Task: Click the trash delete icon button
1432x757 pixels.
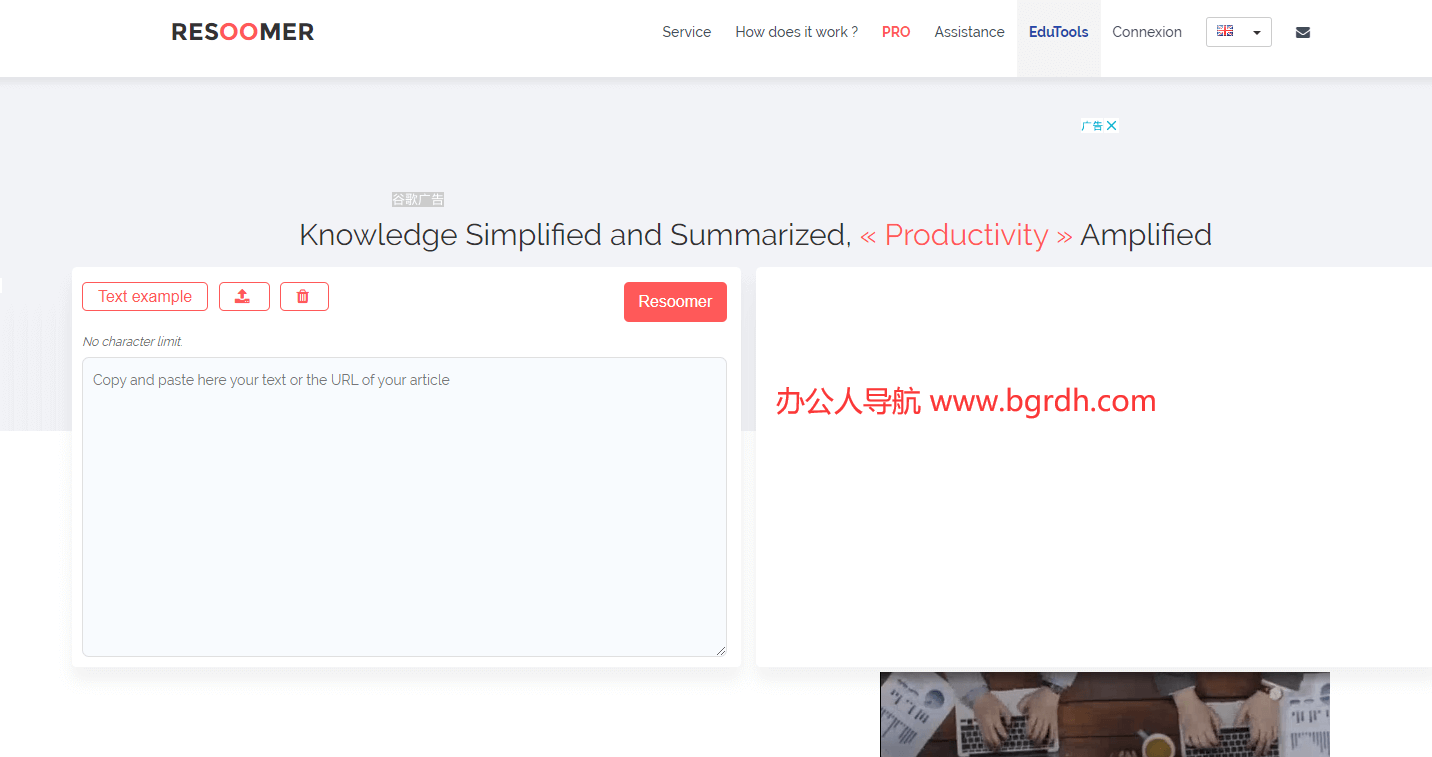Action: tap(304, 297)
